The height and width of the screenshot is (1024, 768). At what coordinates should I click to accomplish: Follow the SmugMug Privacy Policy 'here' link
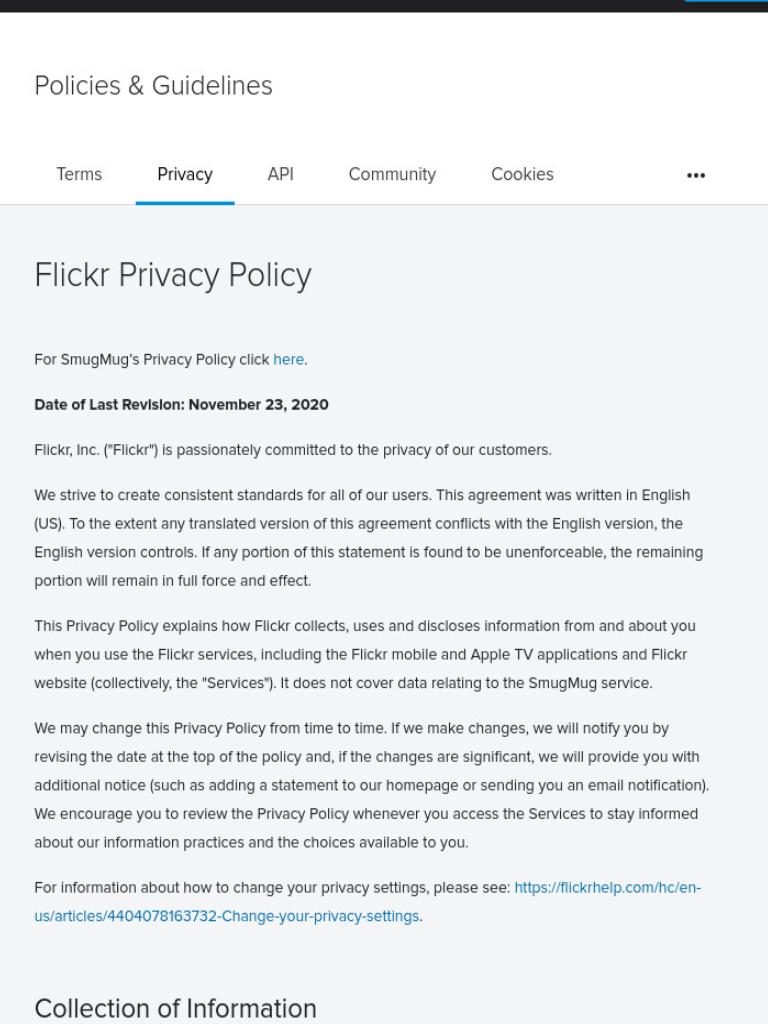[x=288, y=360]
